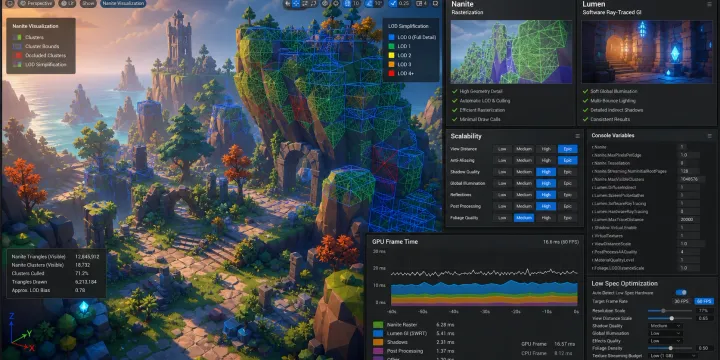This screenshot has height=360, width=720.
Task: Open the Perspective view mode dropdown
Action: 37,3
